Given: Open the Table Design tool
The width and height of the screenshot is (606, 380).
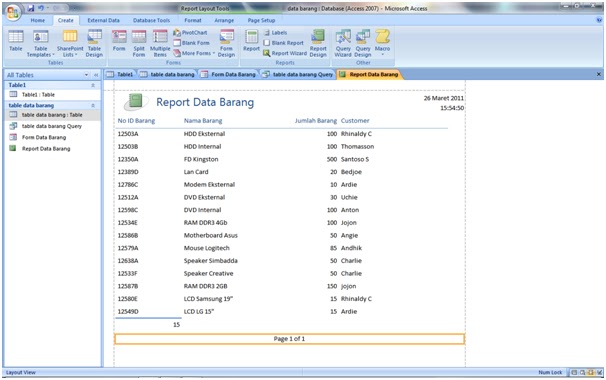Looking at the screenshot, I should 94,43.
